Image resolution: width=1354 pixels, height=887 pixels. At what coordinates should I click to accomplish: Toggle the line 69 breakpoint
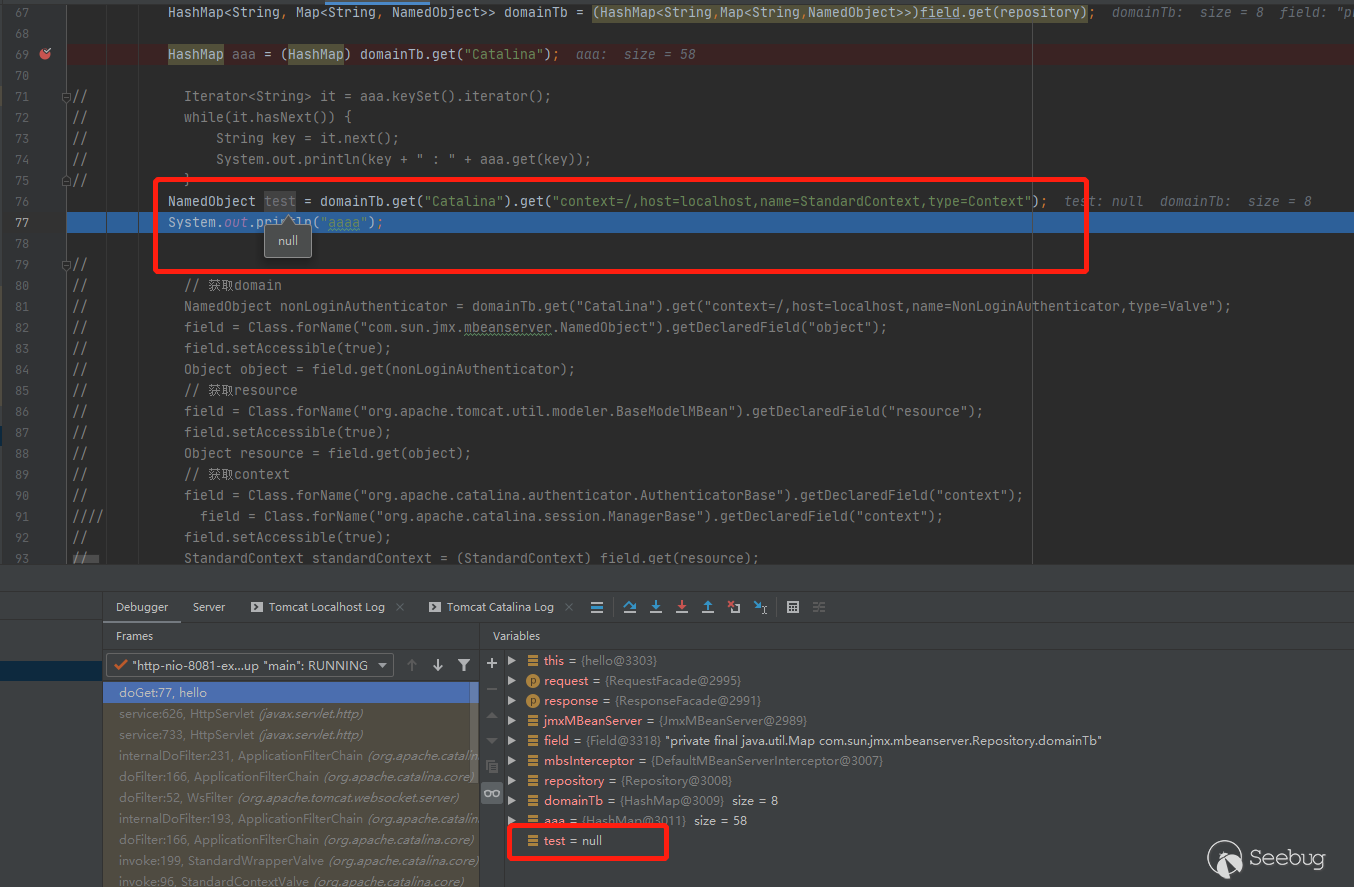coord(45,54)
